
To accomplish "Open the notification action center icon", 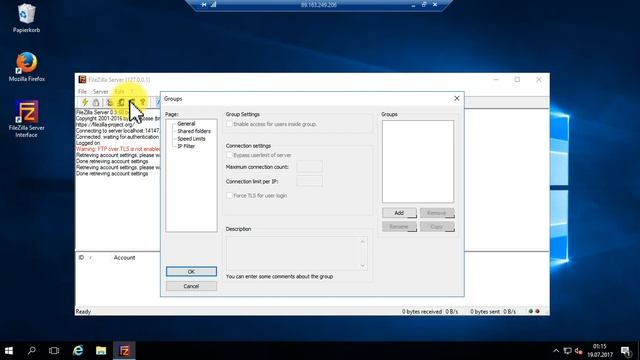I will click(x=626, y=351).
